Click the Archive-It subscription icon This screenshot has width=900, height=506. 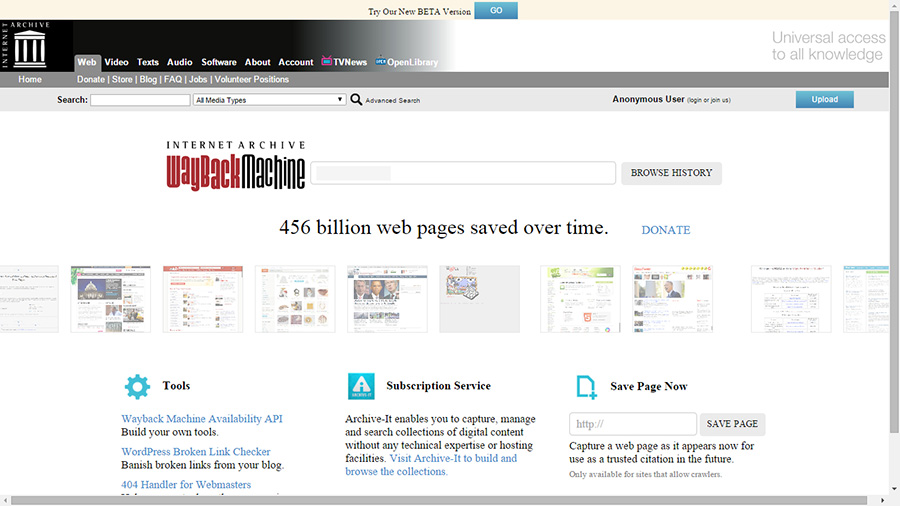pos(361,386)
